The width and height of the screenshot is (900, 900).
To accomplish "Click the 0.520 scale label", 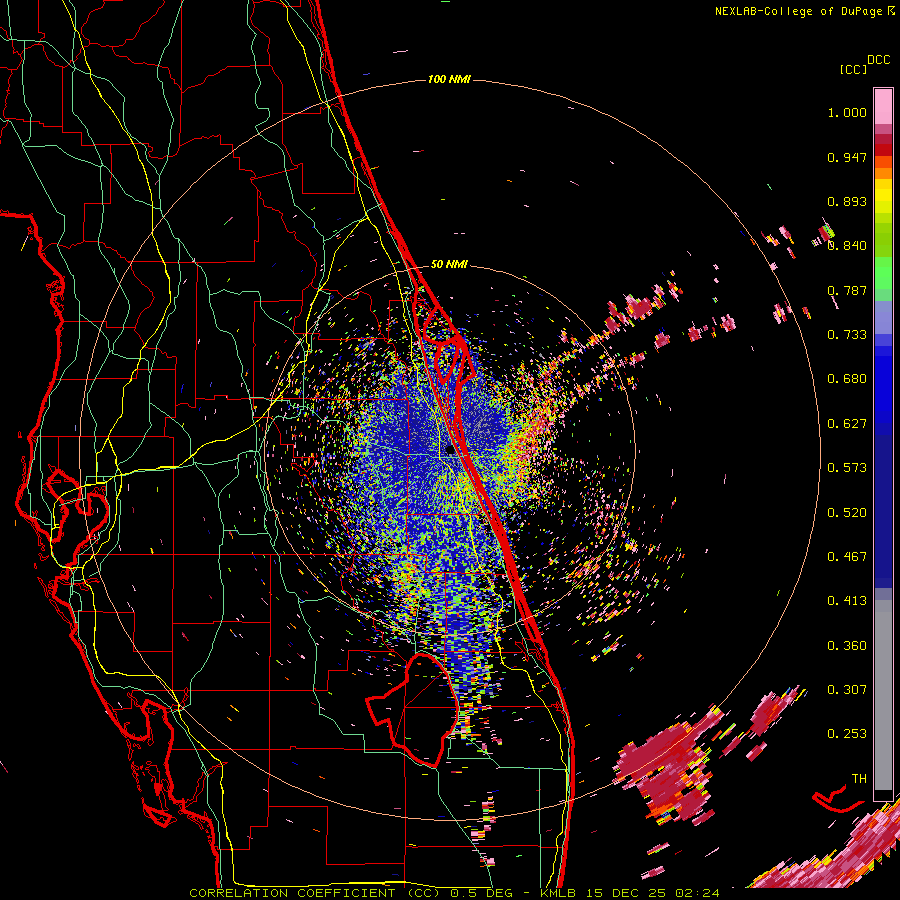I will [847, 513].
